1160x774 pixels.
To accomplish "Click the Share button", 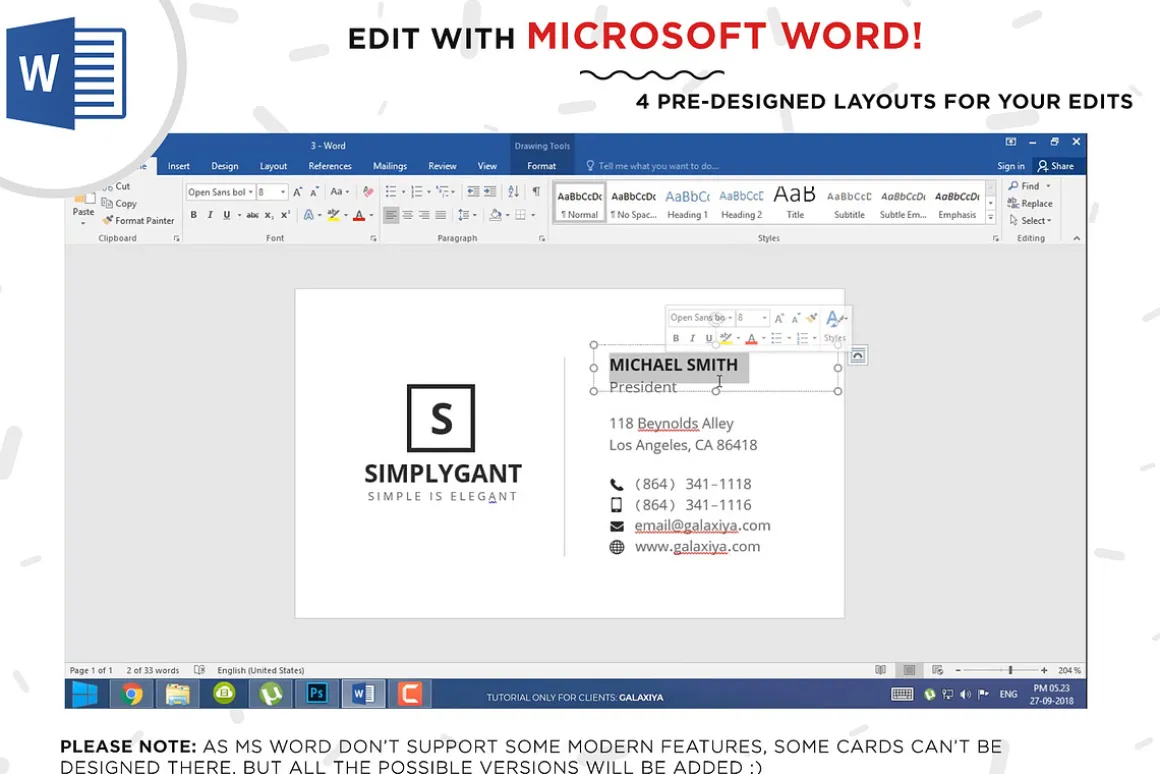I will point(1056,166).
